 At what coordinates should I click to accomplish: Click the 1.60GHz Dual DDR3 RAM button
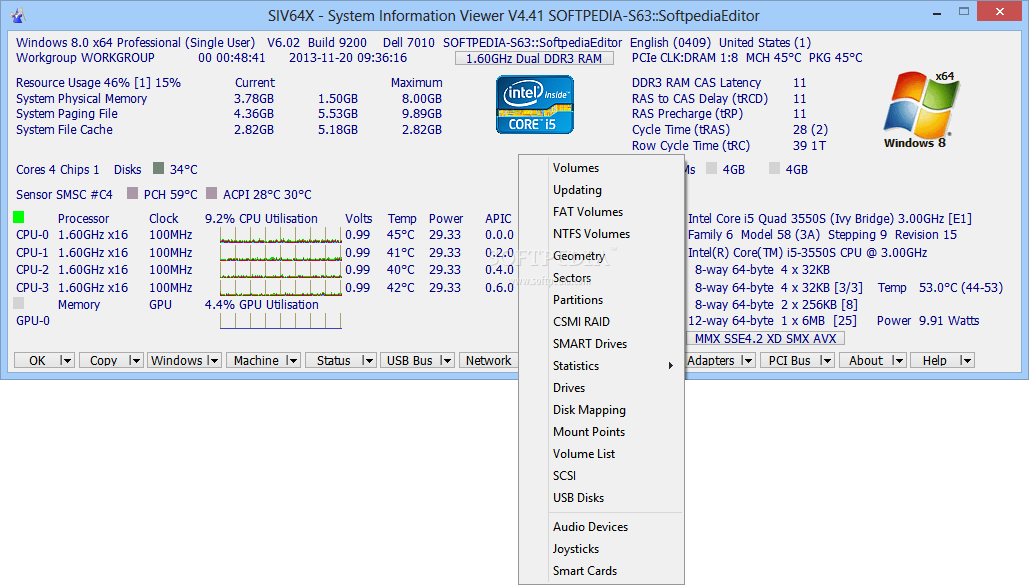click(534, 58)
